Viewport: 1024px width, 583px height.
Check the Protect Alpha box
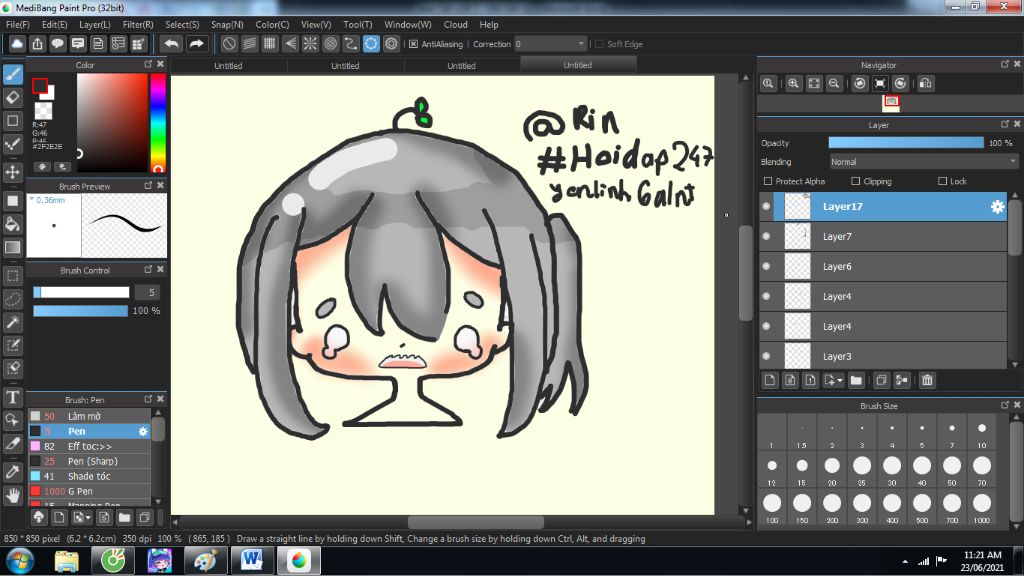pos(768,181)
